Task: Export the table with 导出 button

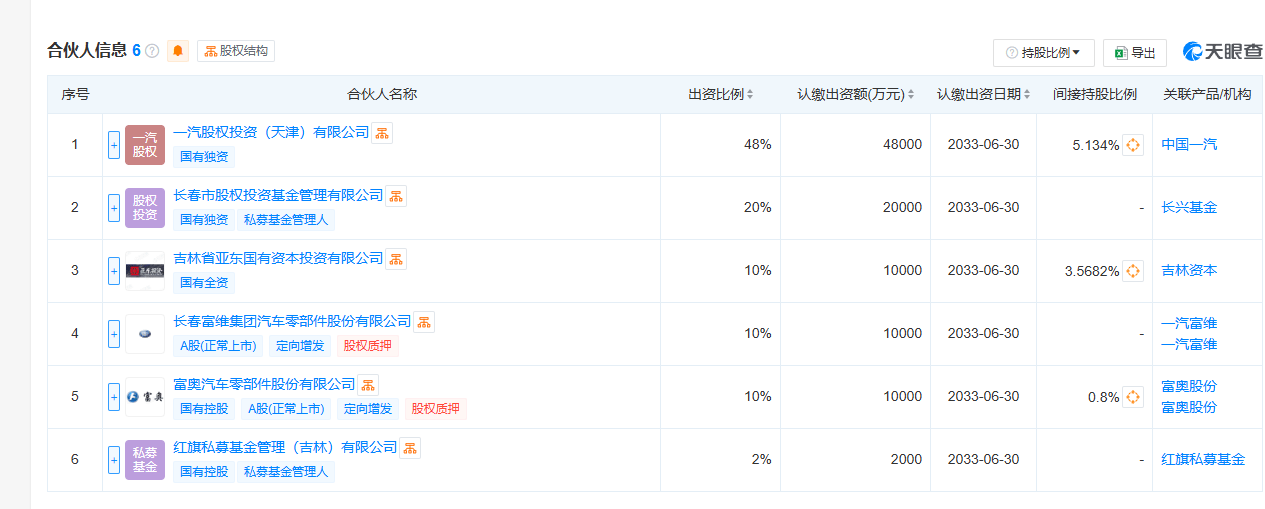Action: point(1135,53)
